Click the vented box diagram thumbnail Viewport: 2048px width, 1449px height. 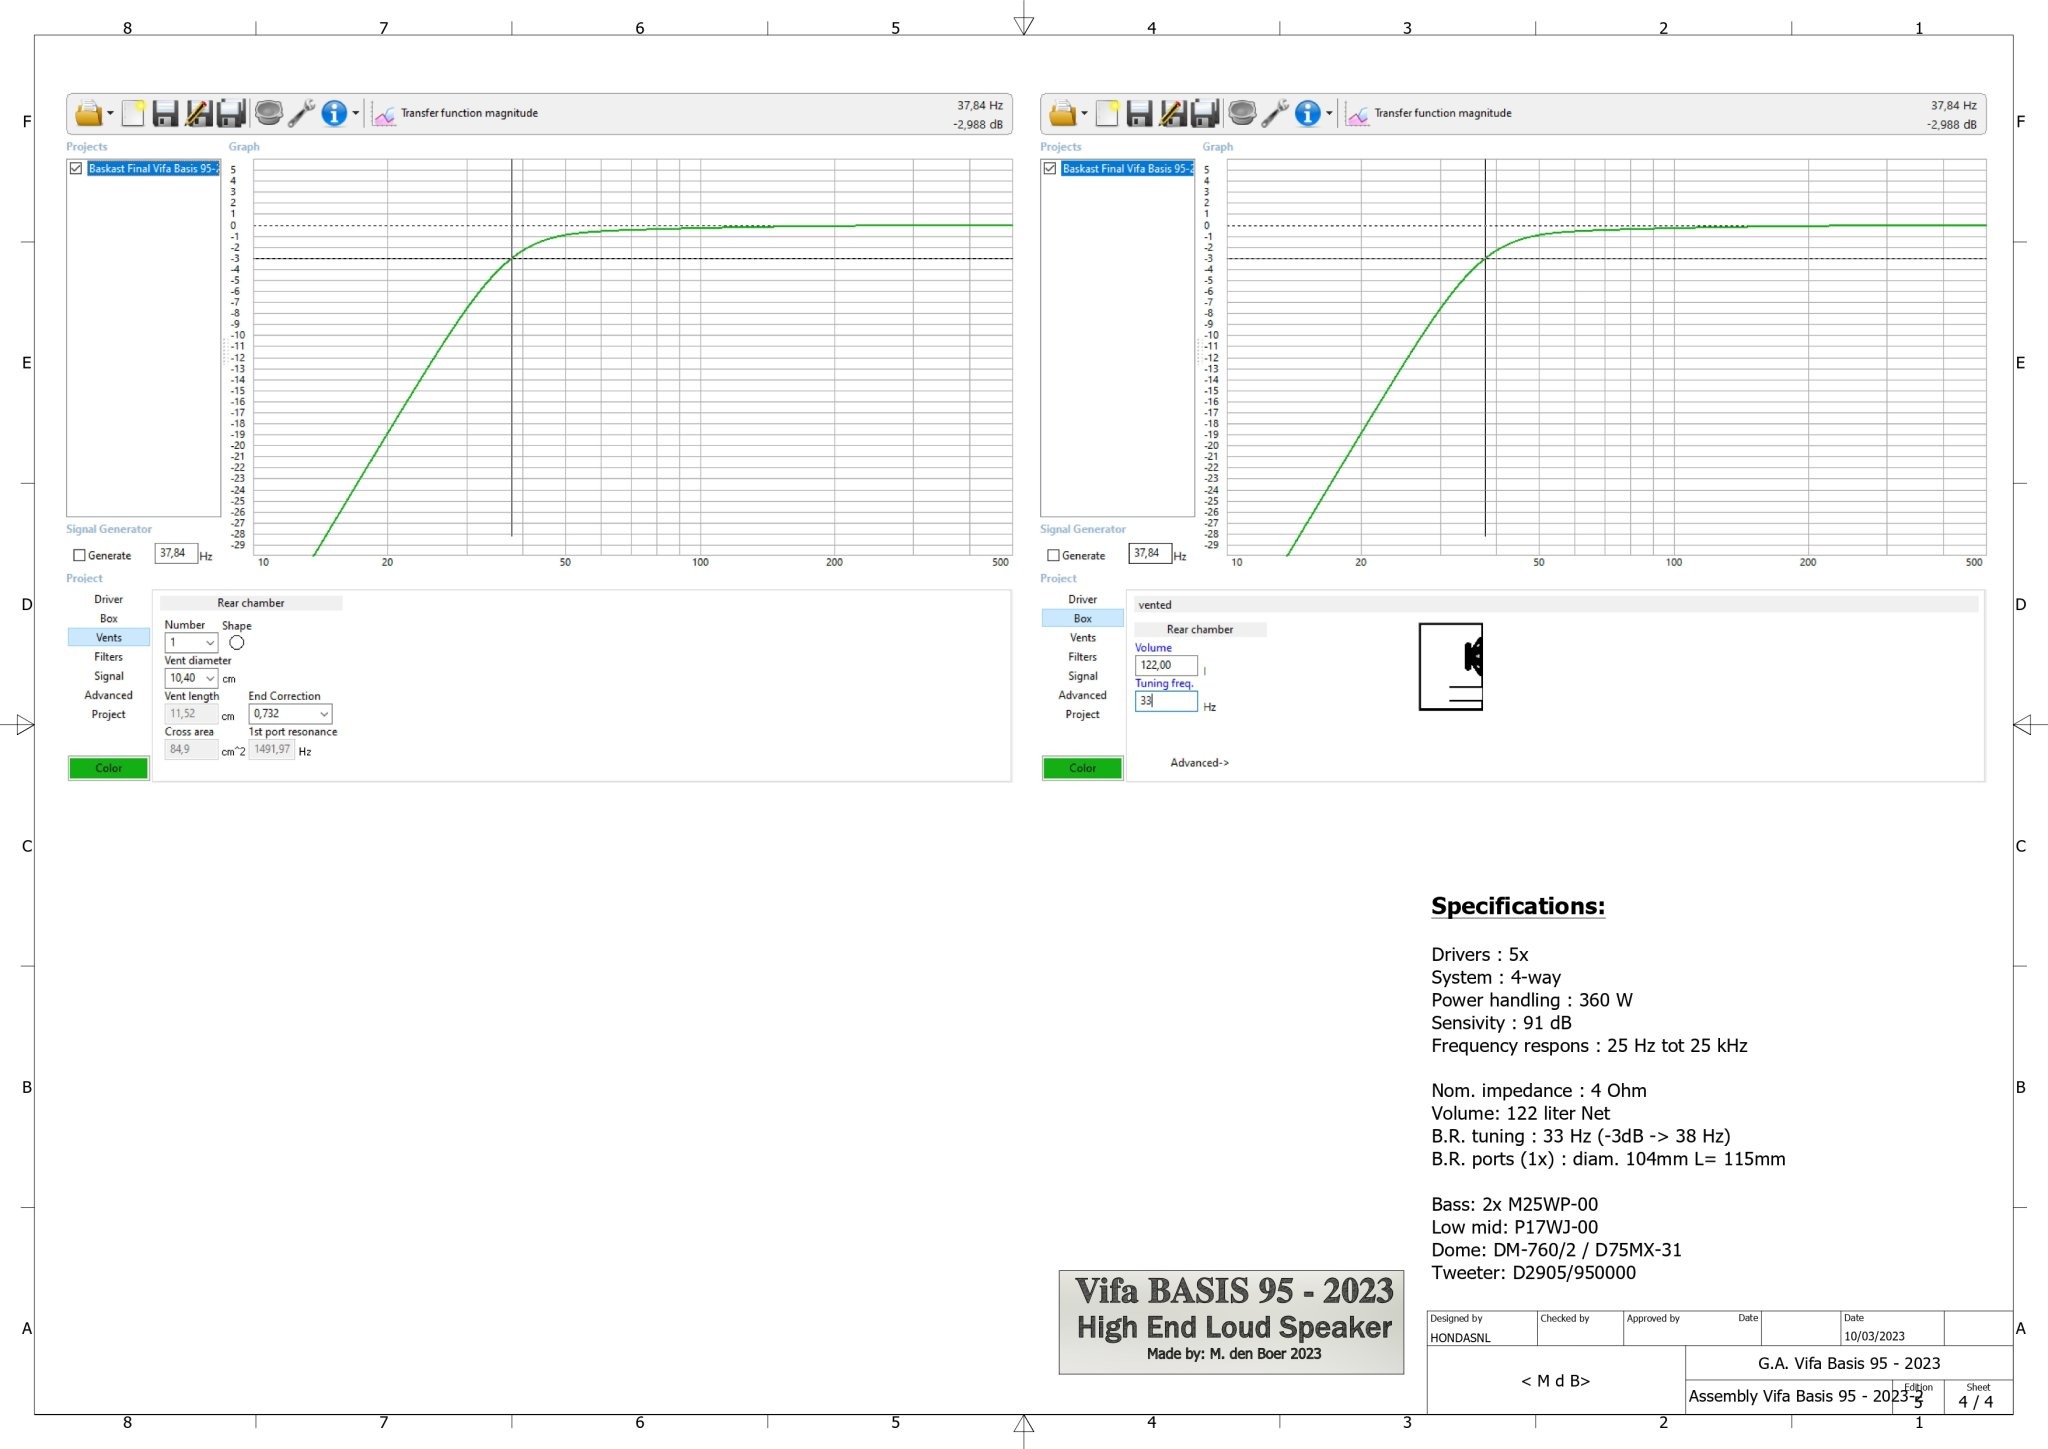click(1451, 667)
